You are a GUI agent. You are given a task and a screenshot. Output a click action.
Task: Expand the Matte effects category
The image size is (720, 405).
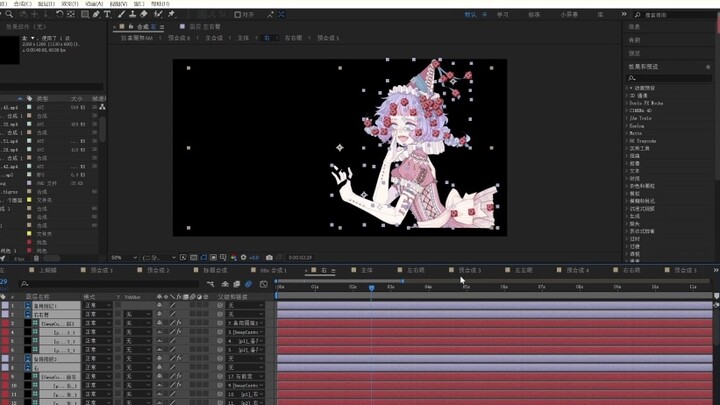pyautogui.click(x=627, y=133)
